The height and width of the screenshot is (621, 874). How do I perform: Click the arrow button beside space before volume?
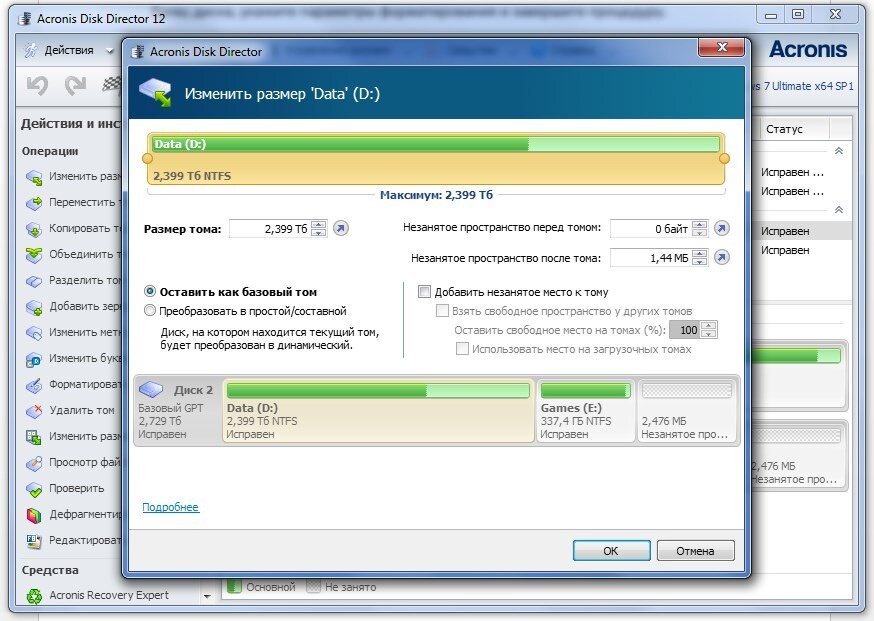click(x=722, y=228)
